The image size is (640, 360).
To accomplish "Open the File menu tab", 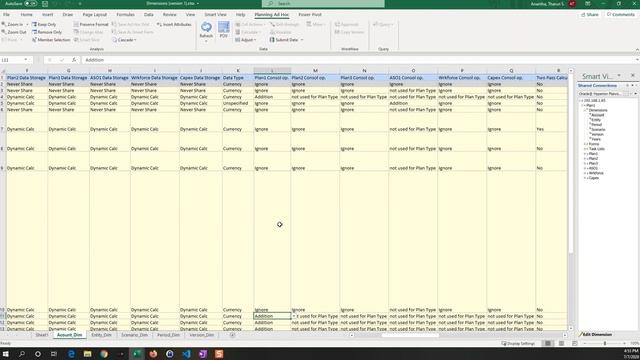I will [7, 14].
